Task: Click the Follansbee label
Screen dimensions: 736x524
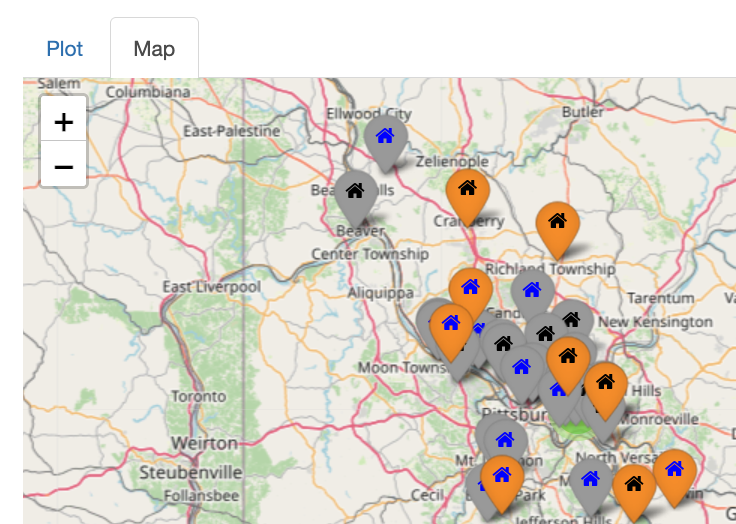Action: pyautogui.click(x=201, y=495)
